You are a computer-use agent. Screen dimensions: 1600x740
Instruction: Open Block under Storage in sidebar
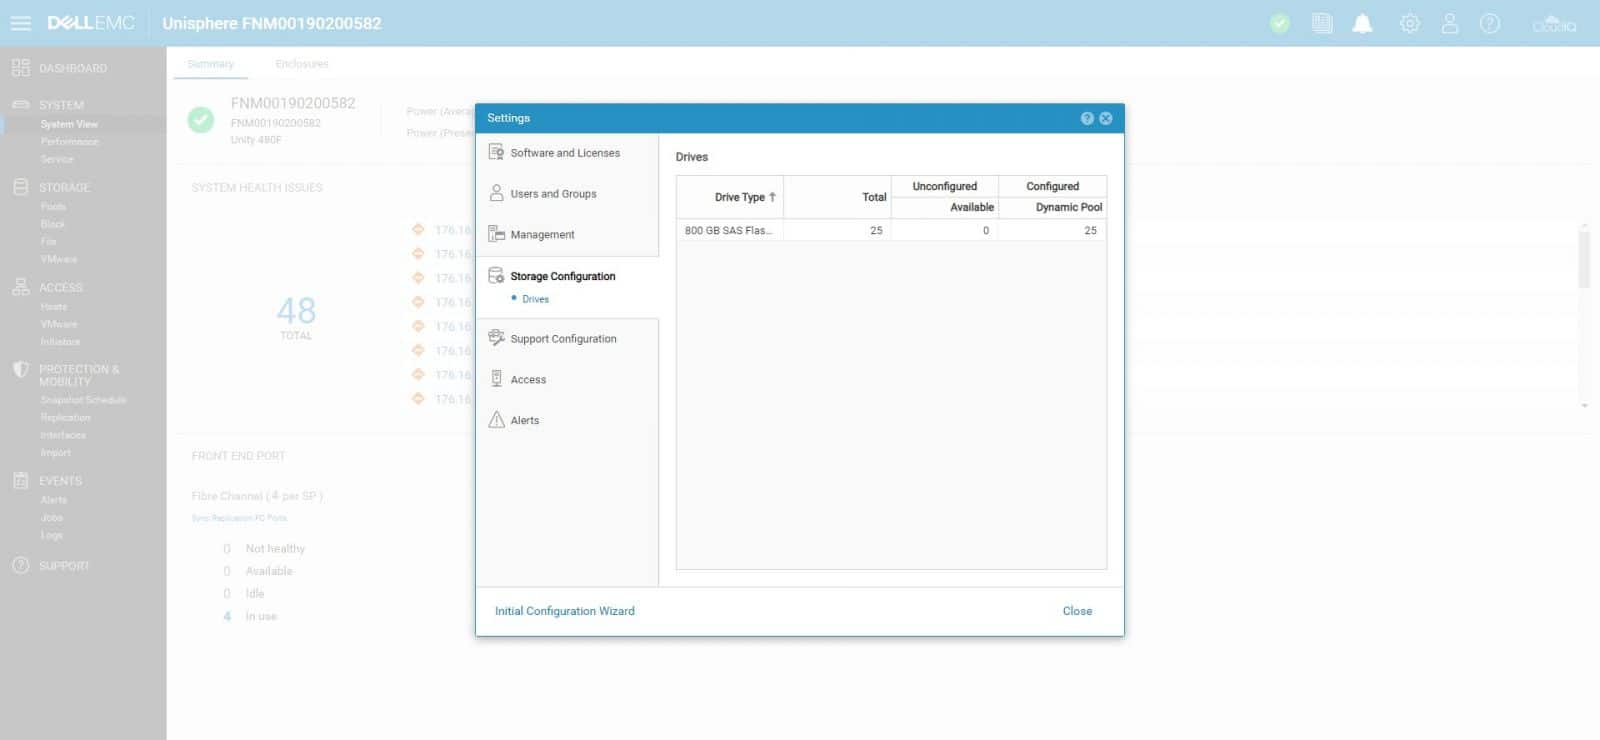pos(52,225)
